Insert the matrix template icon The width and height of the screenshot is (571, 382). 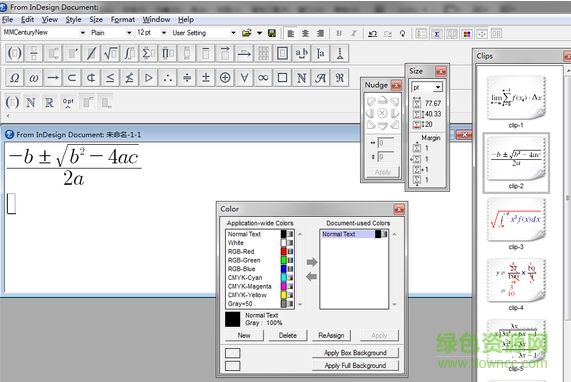[263, 54]
